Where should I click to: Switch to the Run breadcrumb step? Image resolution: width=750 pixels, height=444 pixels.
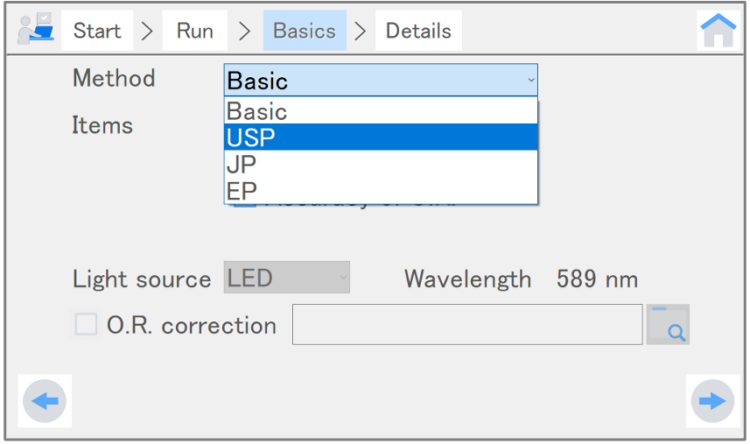(x=195, y=31)
